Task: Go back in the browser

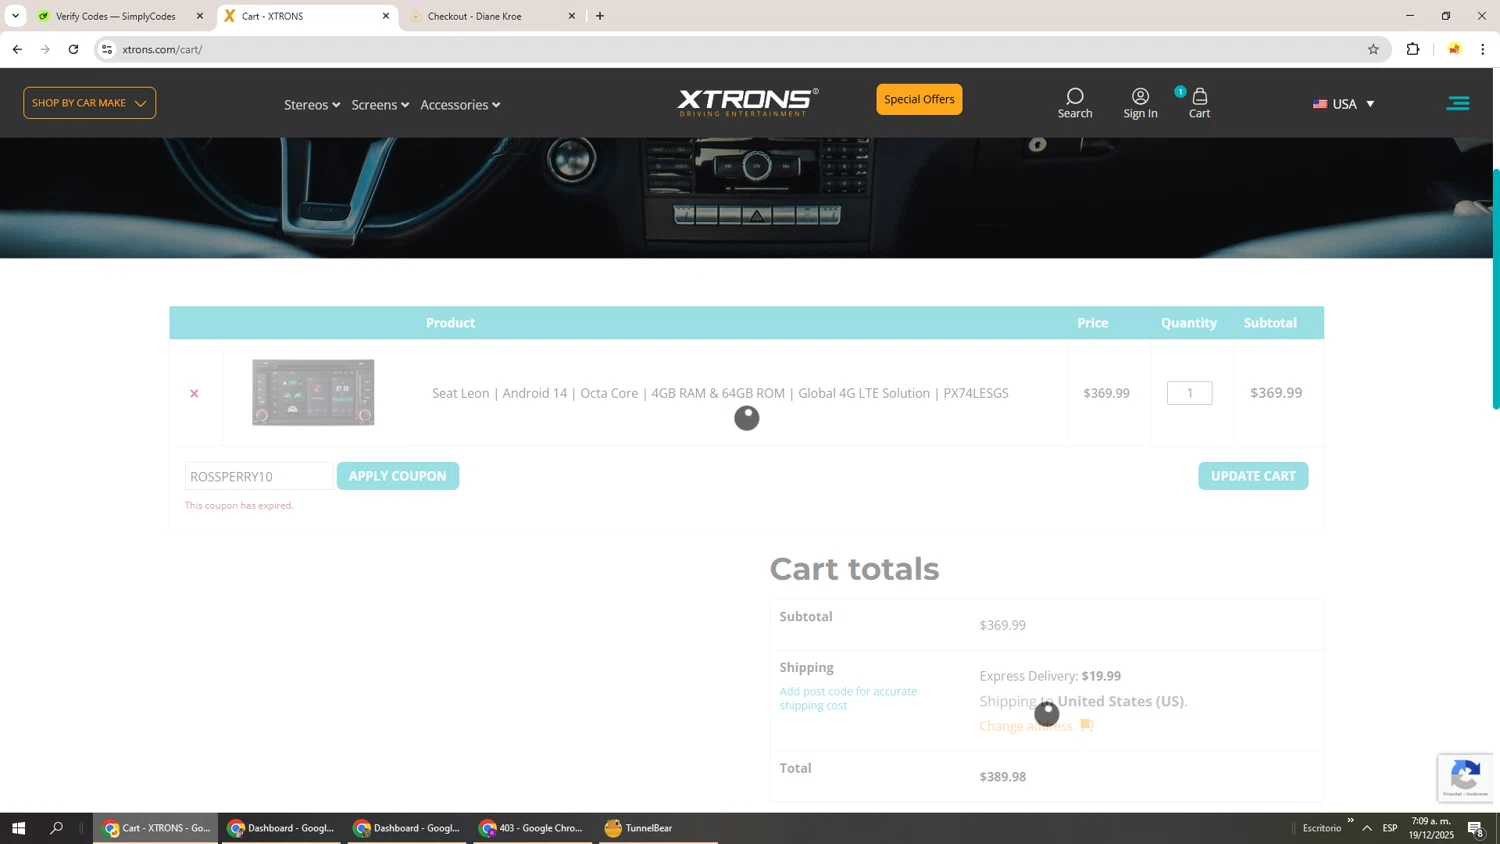Action: pyautogui.click(x=17, y=49)
